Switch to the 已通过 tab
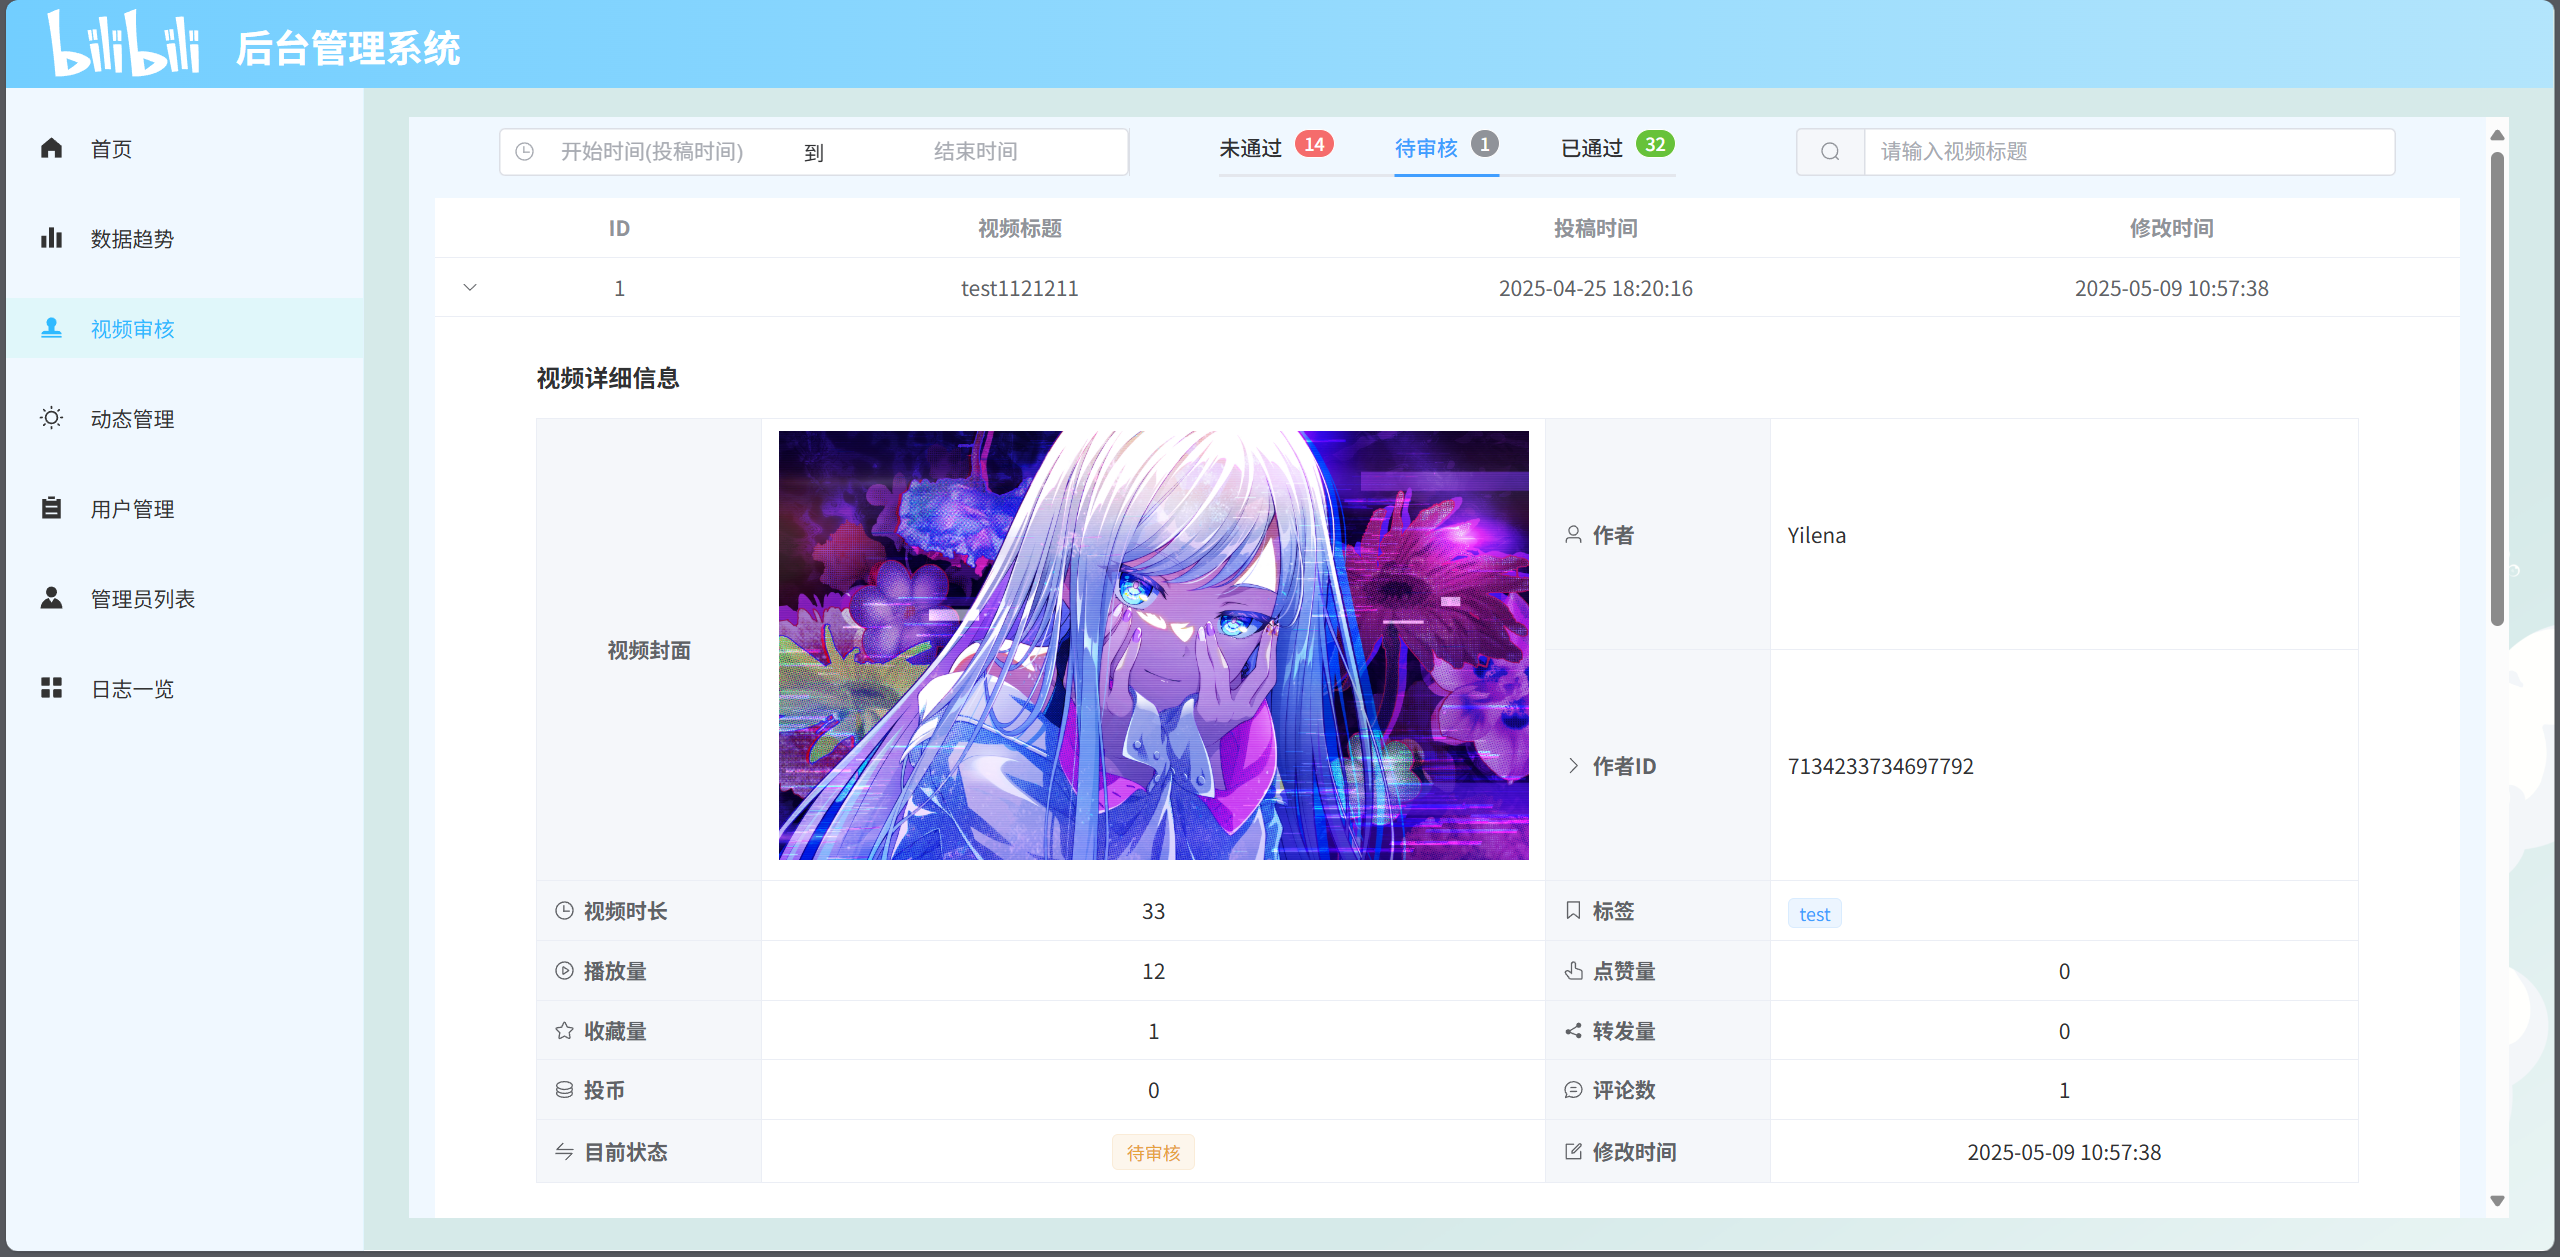2560x1257 pixels. tap(1591, 149)
